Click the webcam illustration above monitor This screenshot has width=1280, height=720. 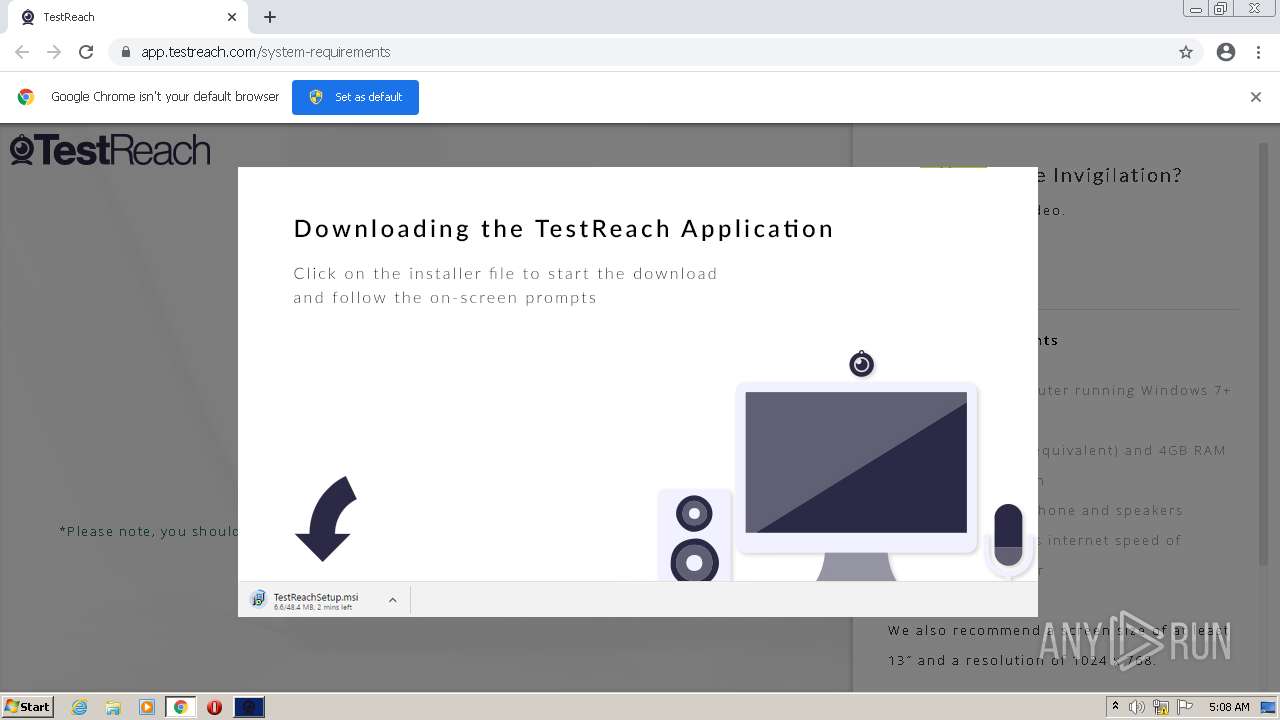click(x=861, y=364)
